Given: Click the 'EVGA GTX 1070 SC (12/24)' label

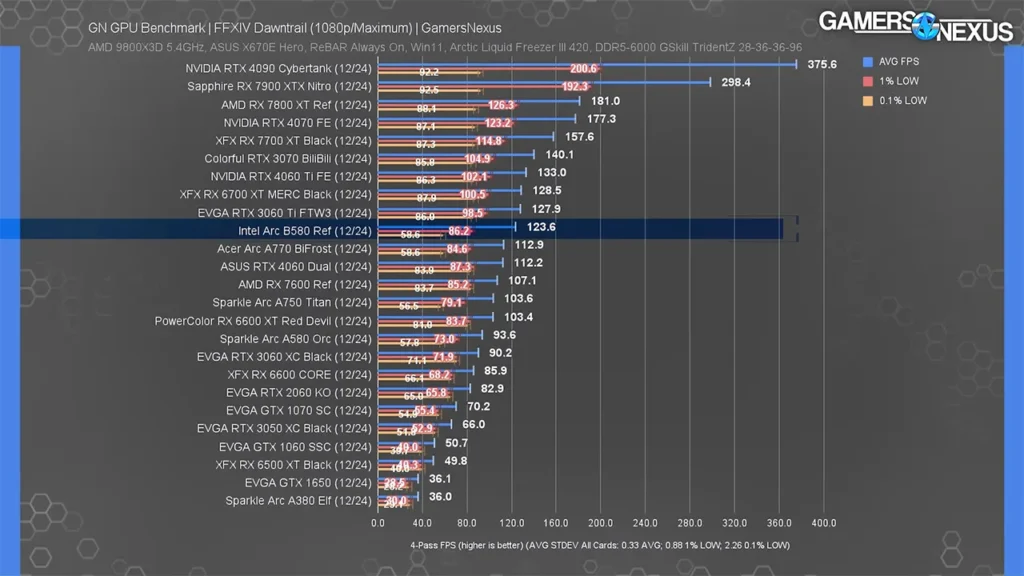Looking at the screenshot, I should [x=298, y=411].
